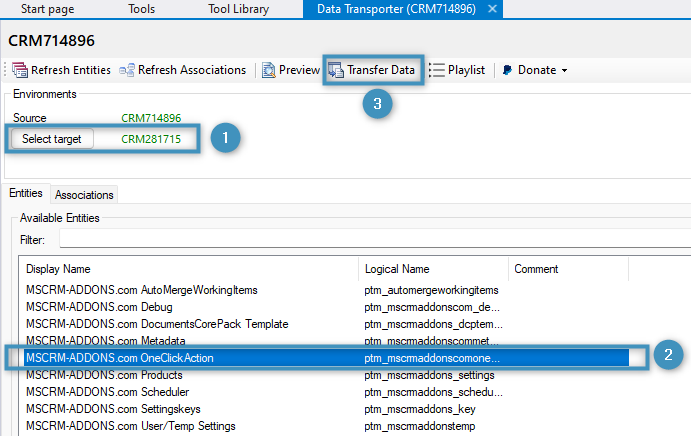This screenshot has width=691, height=436.
Task: Select MSCRM-ADDONS.com Metadata entity
Action: coord(105,341)
